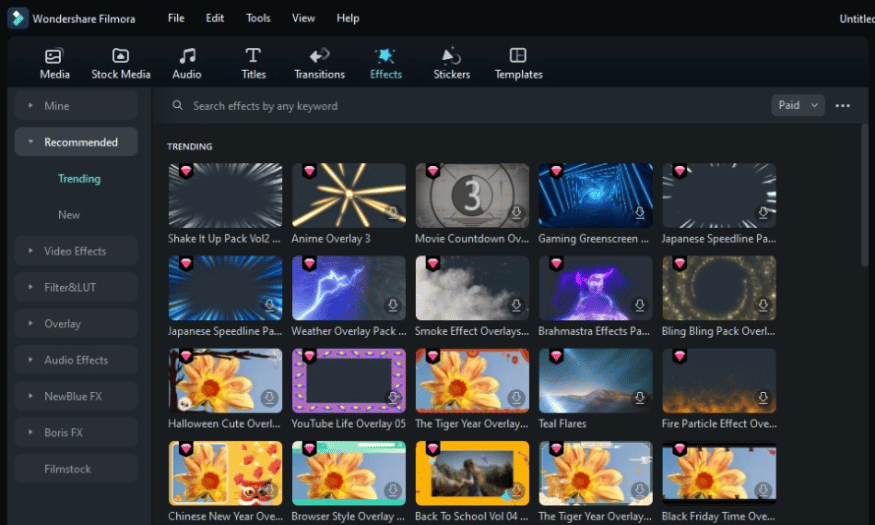Select the Shake It Up Pack Vol2 thumbnail
The width and height of the screenshot is (875, 525).
(x=225, y=195)
